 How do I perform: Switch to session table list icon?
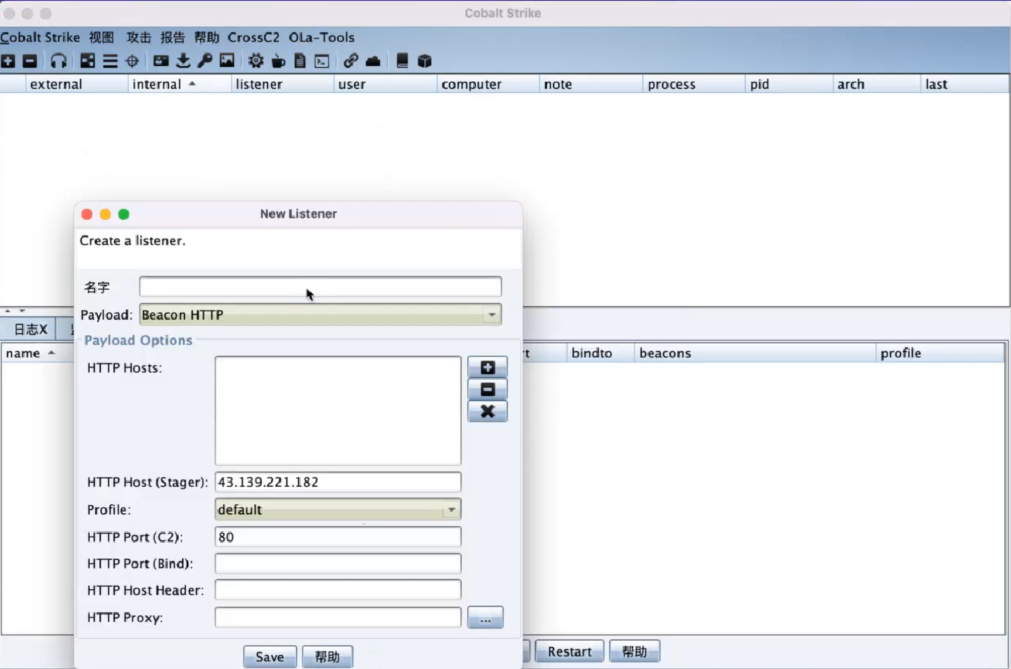(x=110, y=61)
